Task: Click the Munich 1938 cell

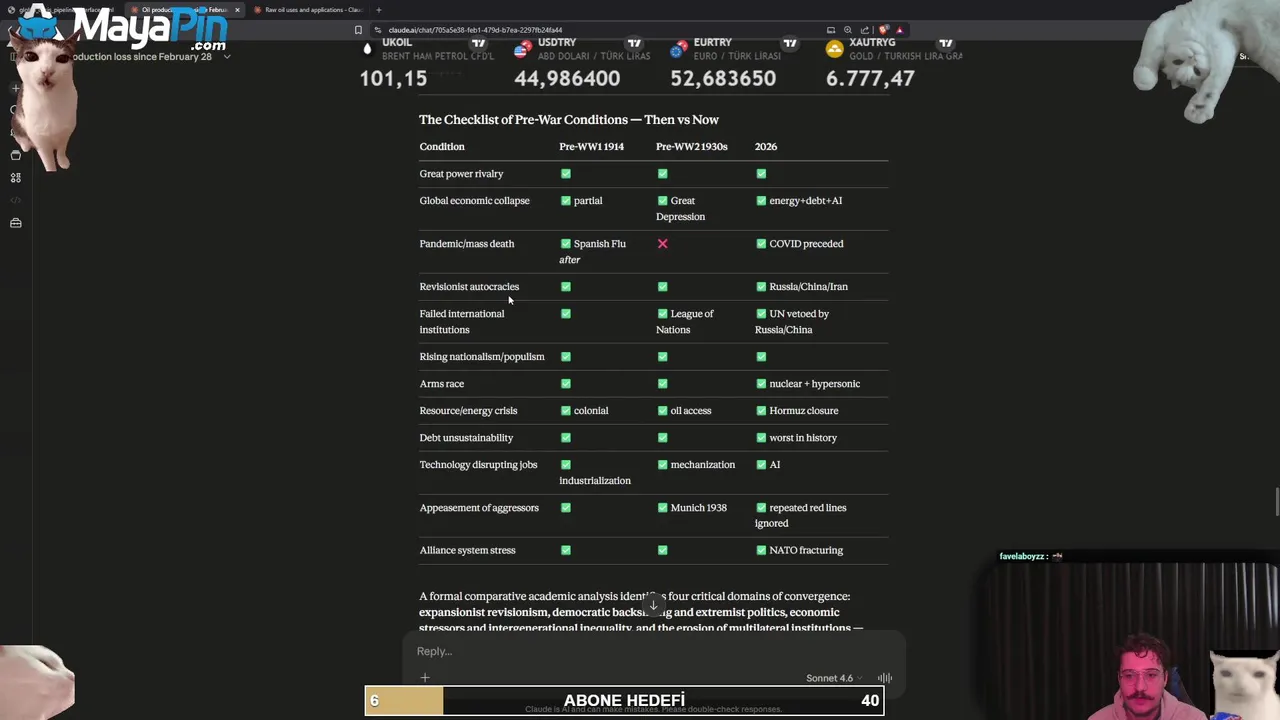Action: (x=692, y=508)
